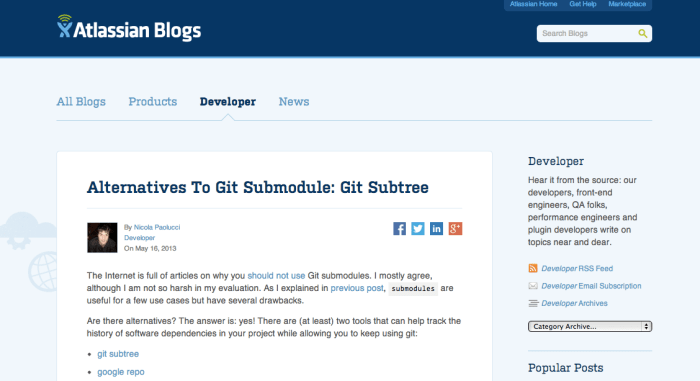Click the 'Popular Posts' heading

pos(566,368)
